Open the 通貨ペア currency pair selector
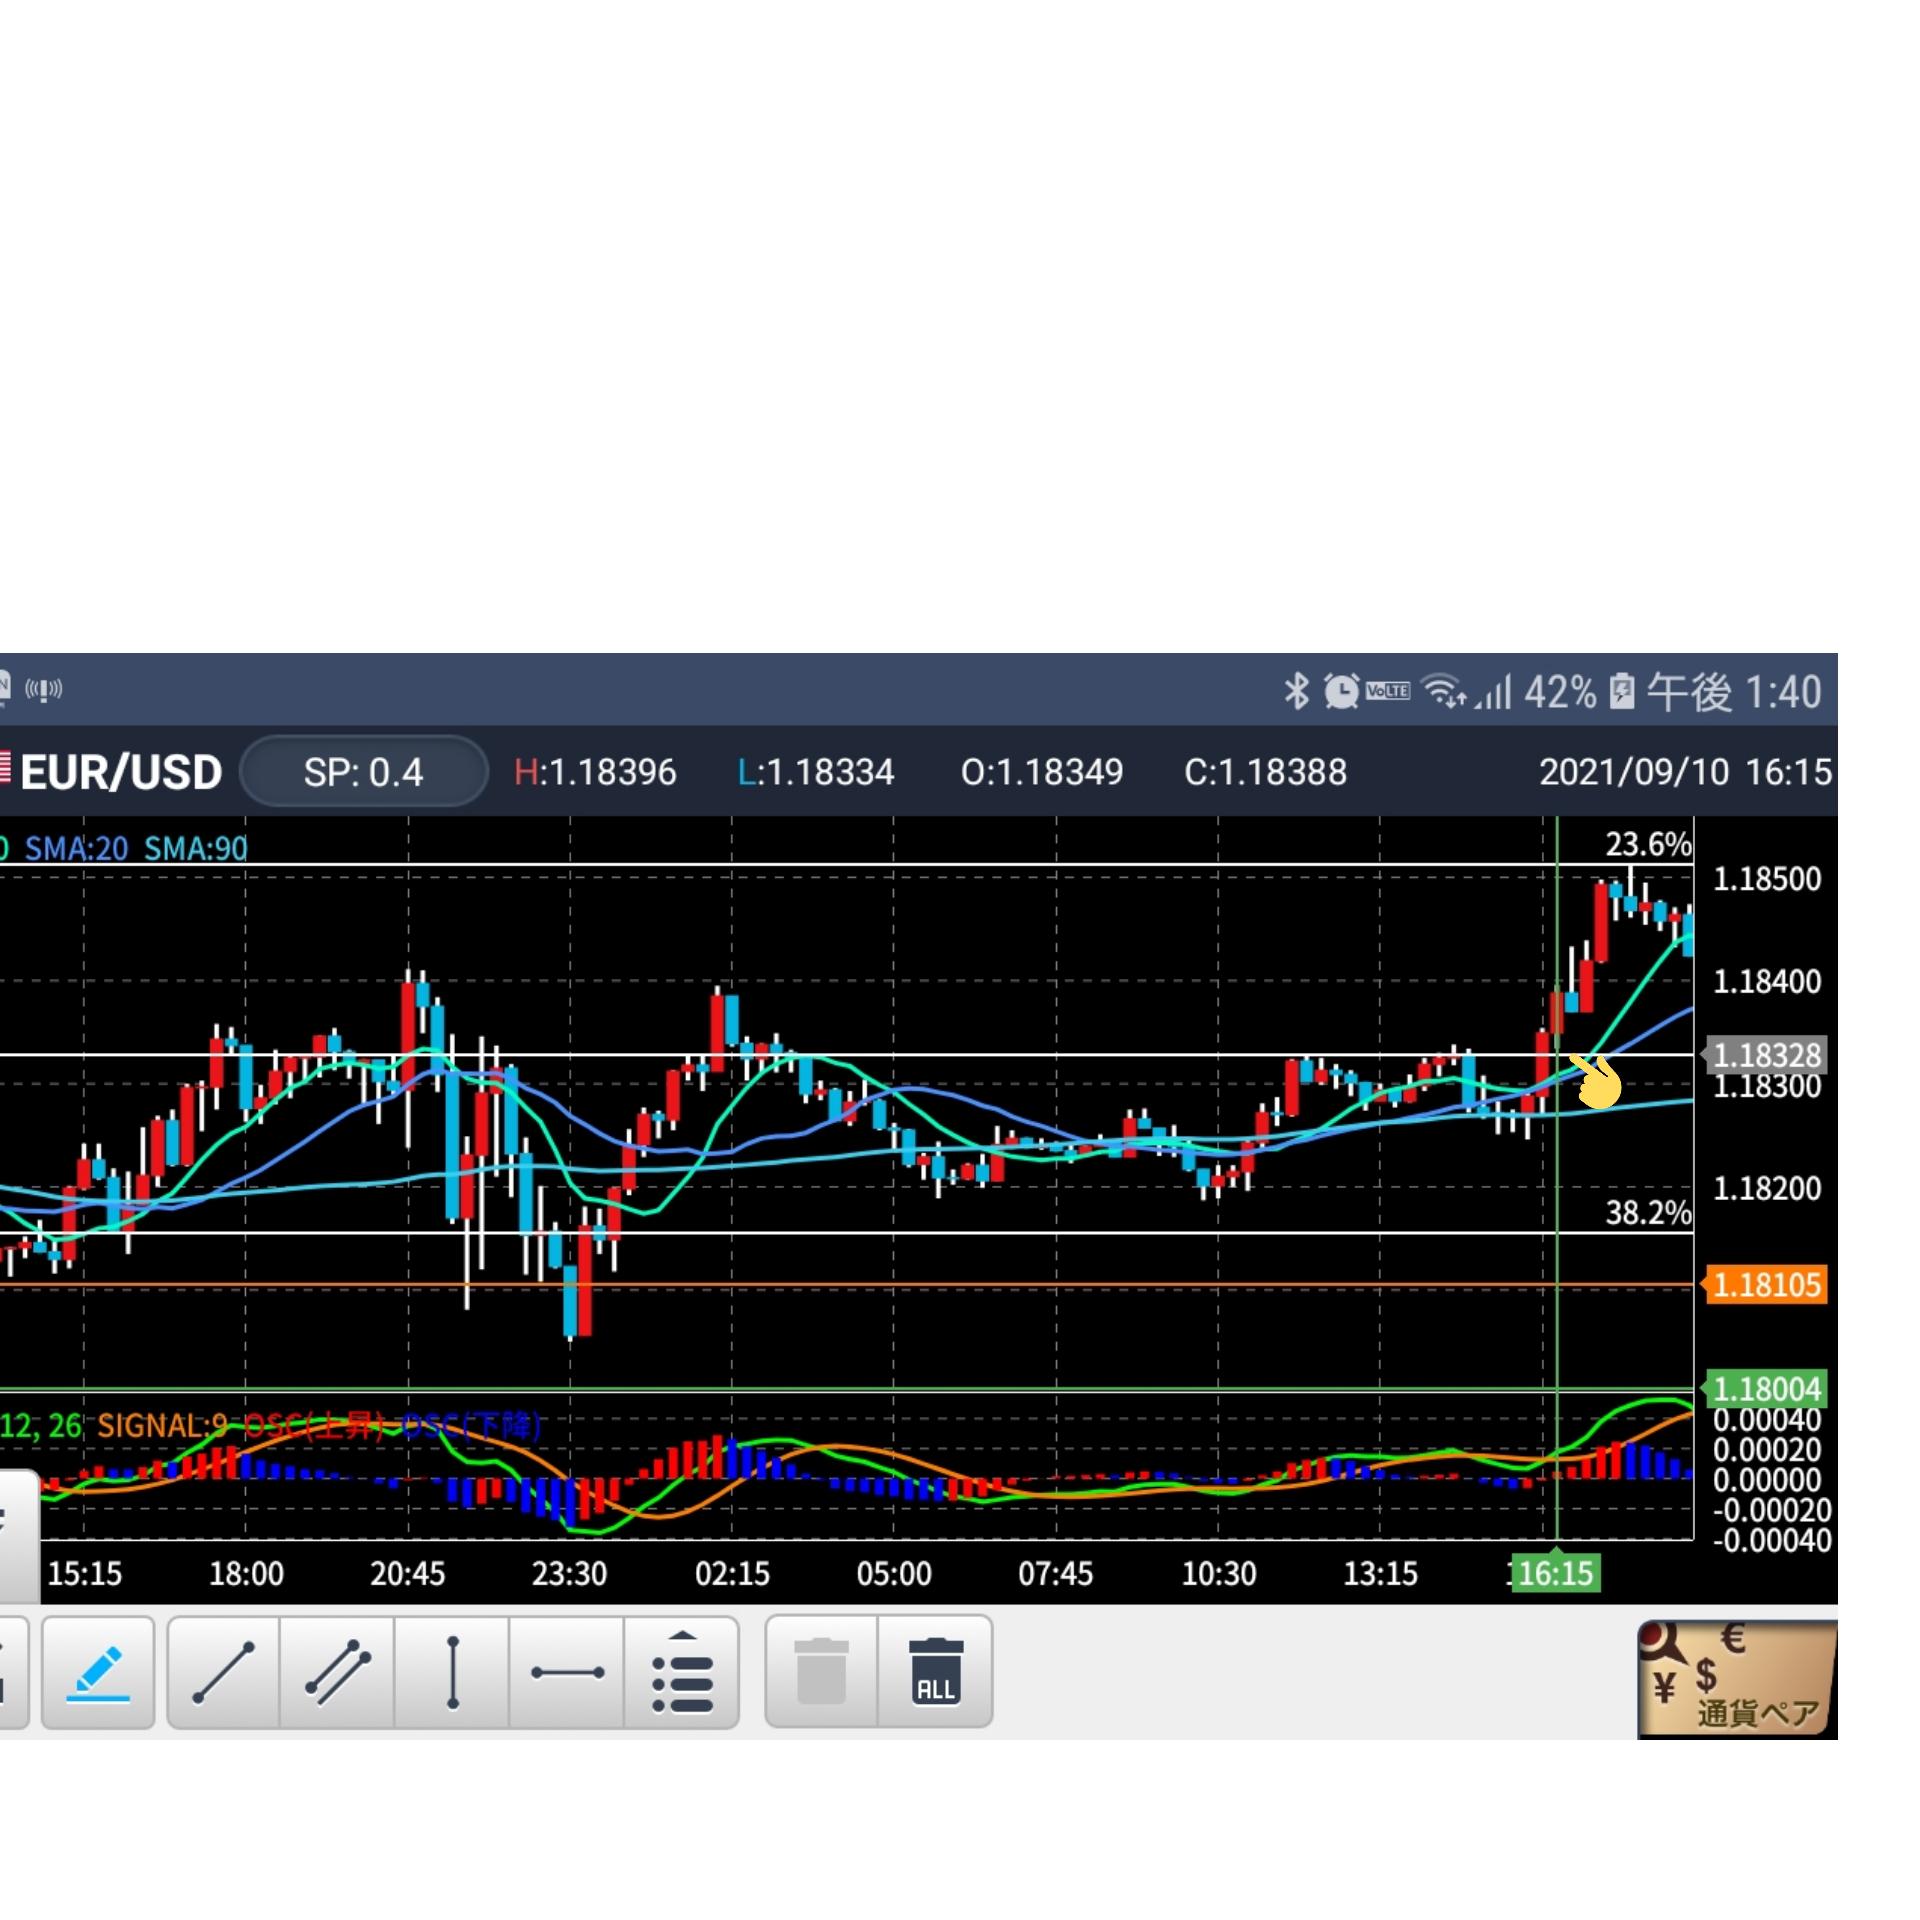1920x1920 pixels. [1737, 1679]
